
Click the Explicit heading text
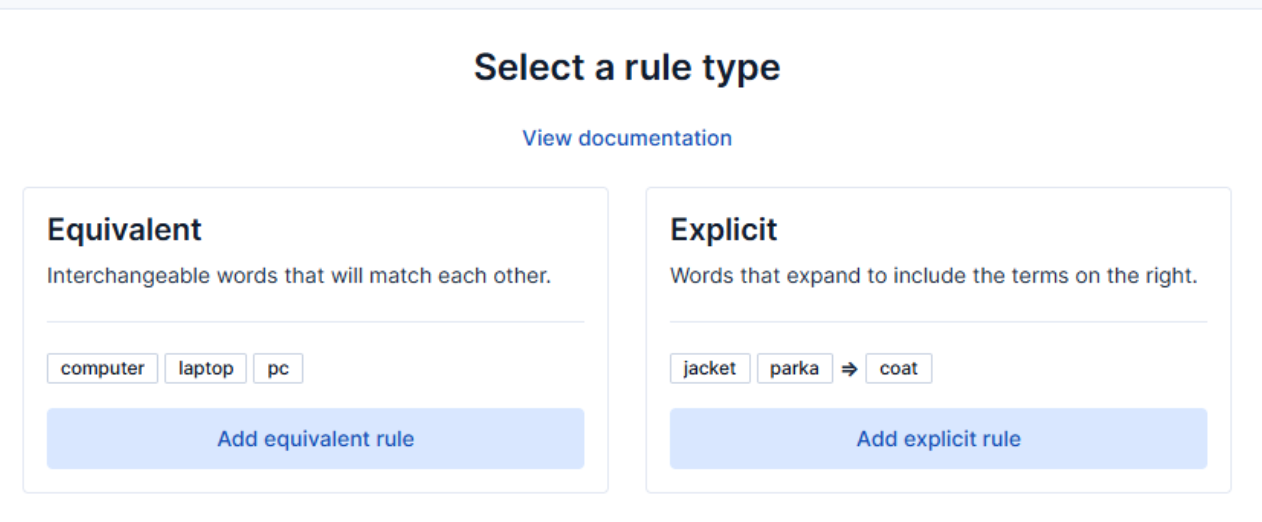click(723, 230)
